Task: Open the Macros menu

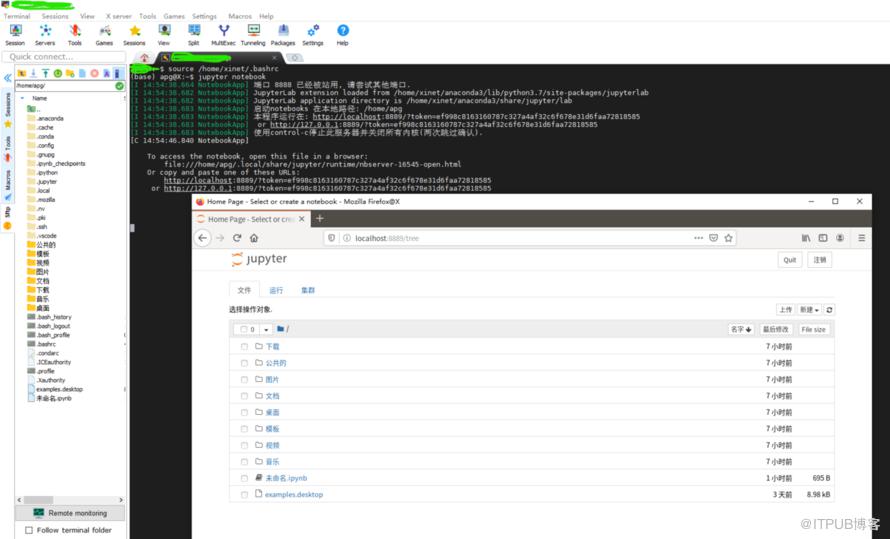Action: click(x=240, y=16)
